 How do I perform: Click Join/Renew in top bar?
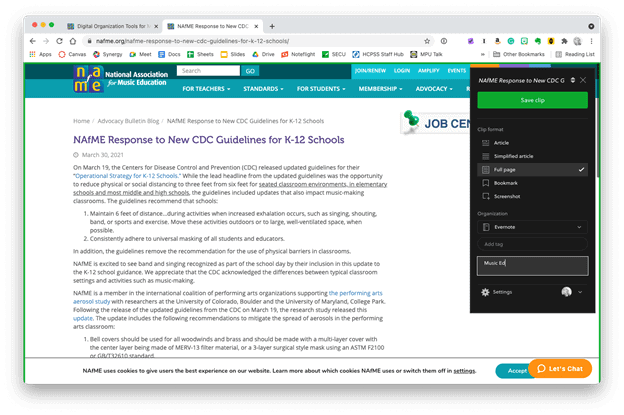370,70
